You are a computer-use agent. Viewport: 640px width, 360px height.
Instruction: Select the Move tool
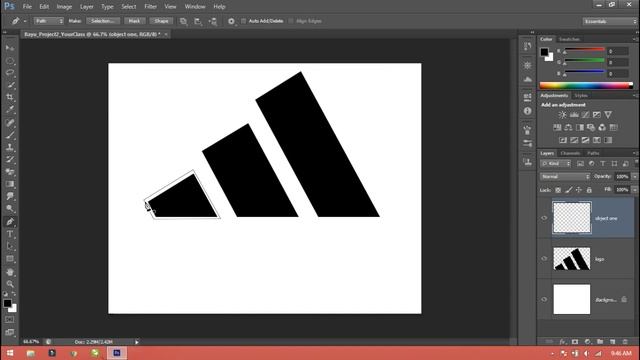click(x=10, y=48)
